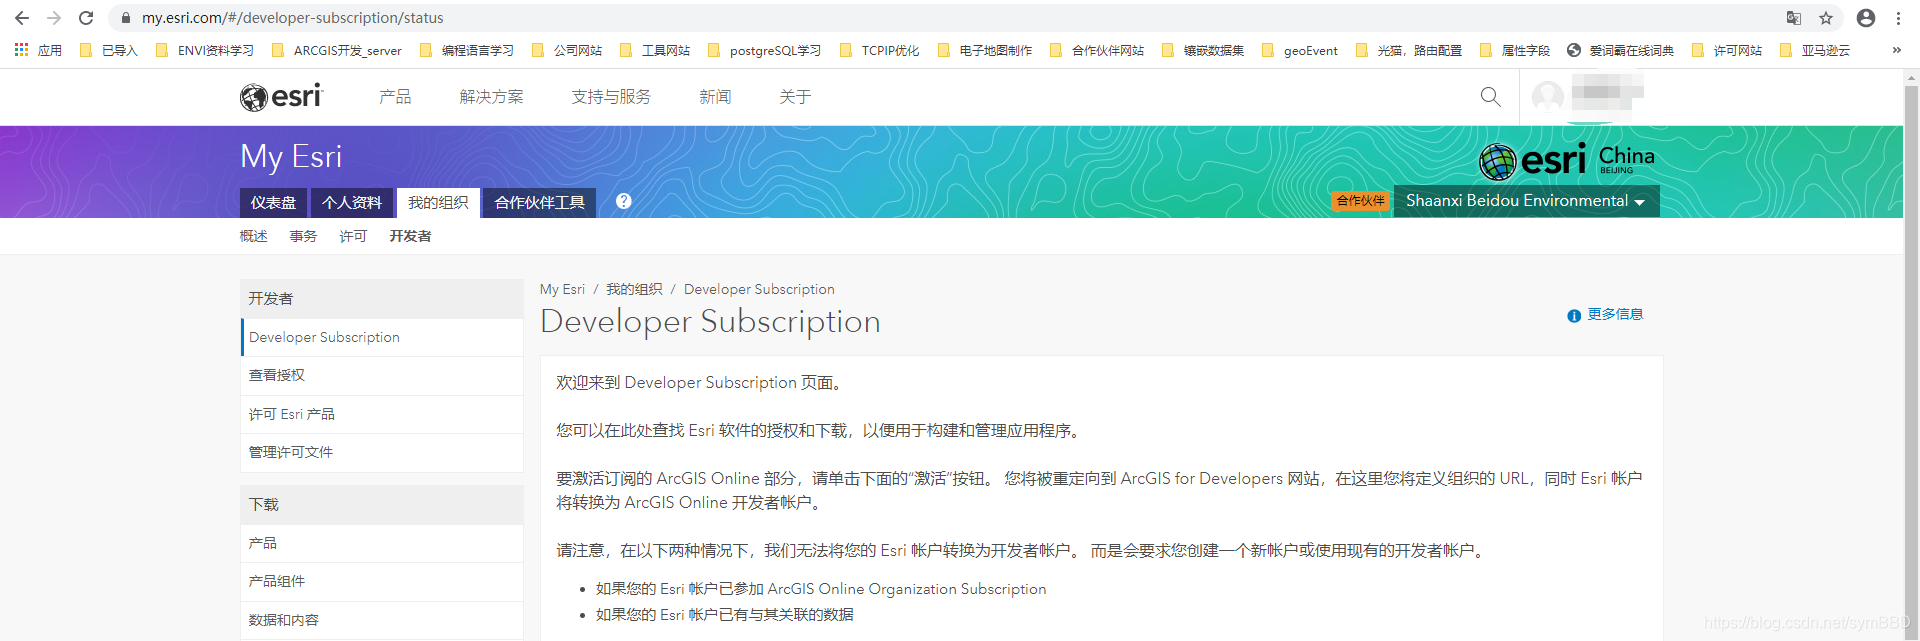The height and width of the screenshot is (641, 1920).
Task: Open the 合作伙伴网站 bookmark folder
Action: point(1097,50)
